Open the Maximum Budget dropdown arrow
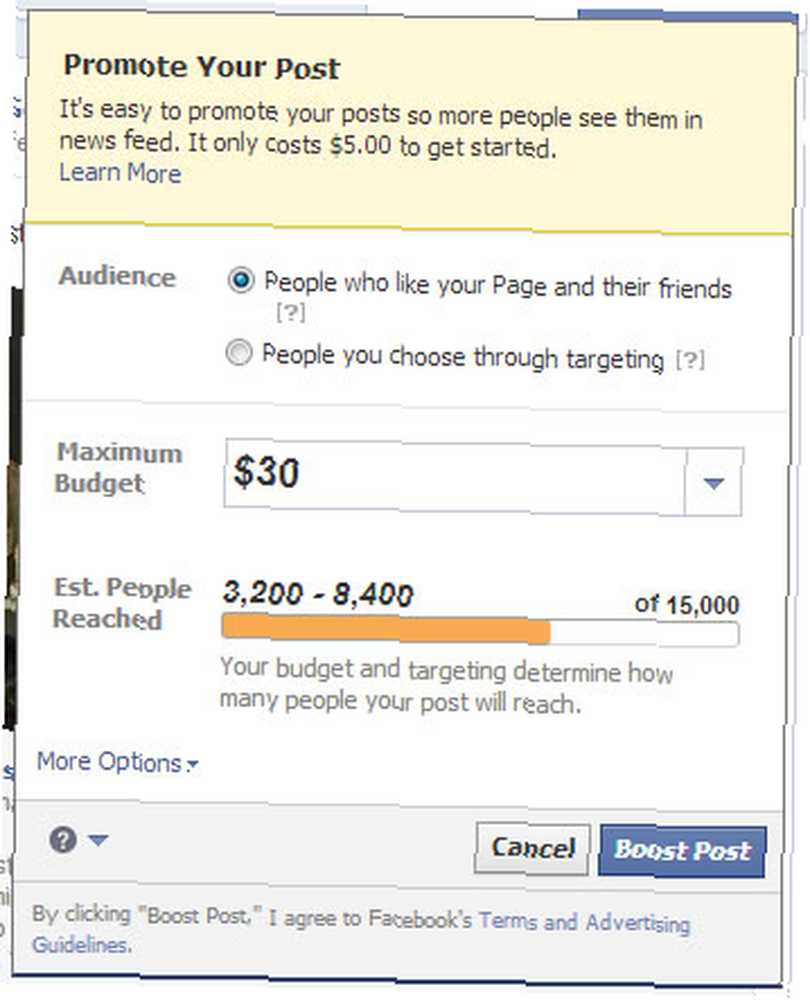Viewport: 810px width, 1000px height. [x=714, y=482]
